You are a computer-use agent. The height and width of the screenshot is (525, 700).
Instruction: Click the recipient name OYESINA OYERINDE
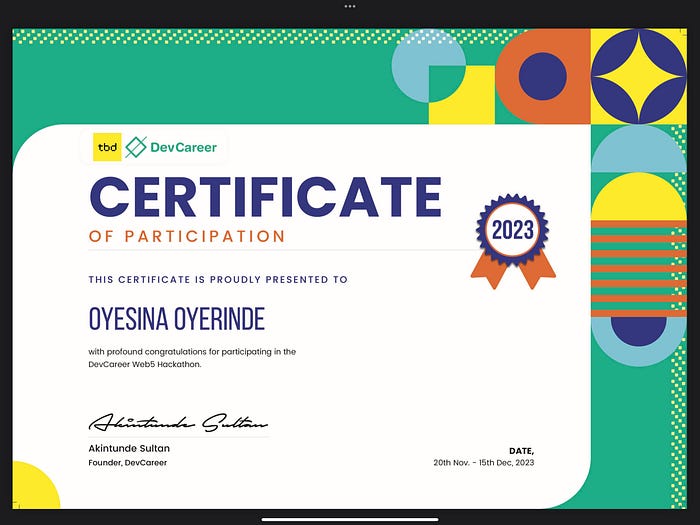[177, 319]
